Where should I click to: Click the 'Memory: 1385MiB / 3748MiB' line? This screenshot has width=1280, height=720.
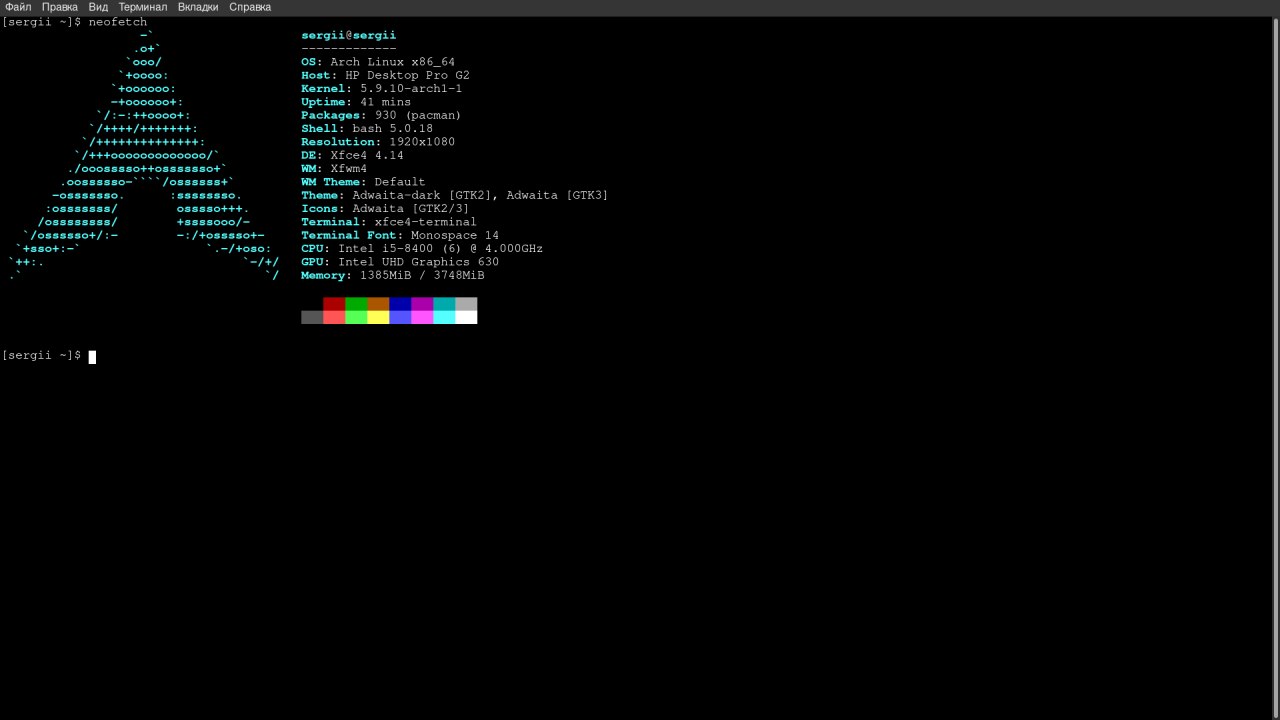[x=392, y=275]
